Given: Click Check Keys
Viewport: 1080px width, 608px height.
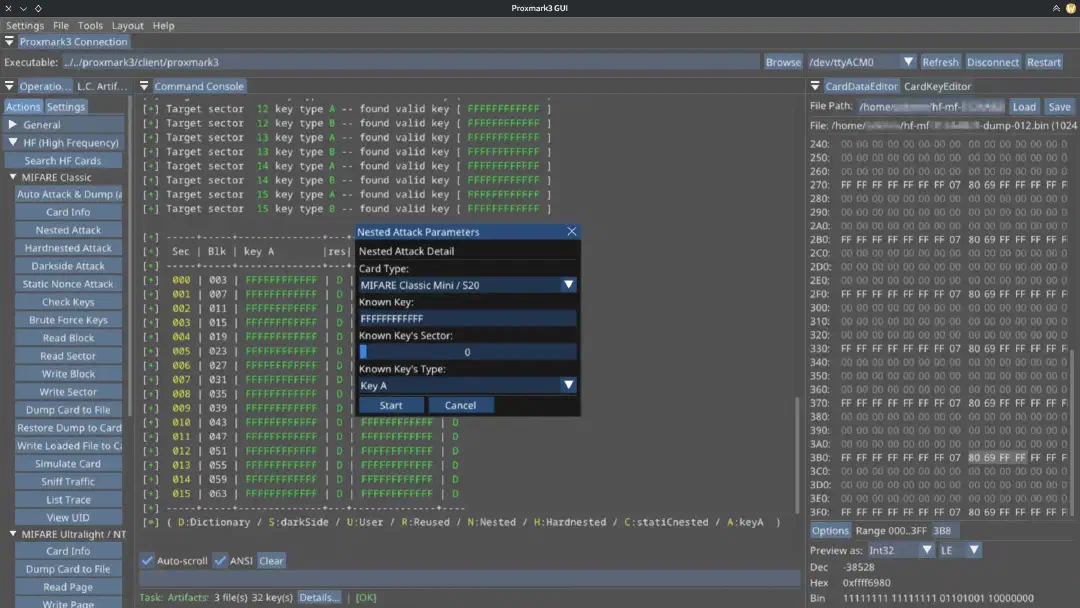Looking at the screenshot, I should 68,302.
